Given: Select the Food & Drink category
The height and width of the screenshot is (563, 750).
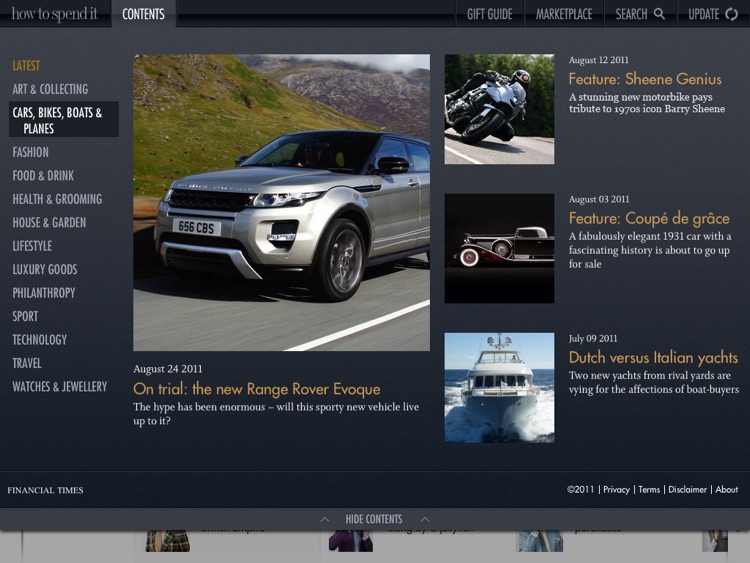Looking at the screenshot, I should tap(43, 176).
